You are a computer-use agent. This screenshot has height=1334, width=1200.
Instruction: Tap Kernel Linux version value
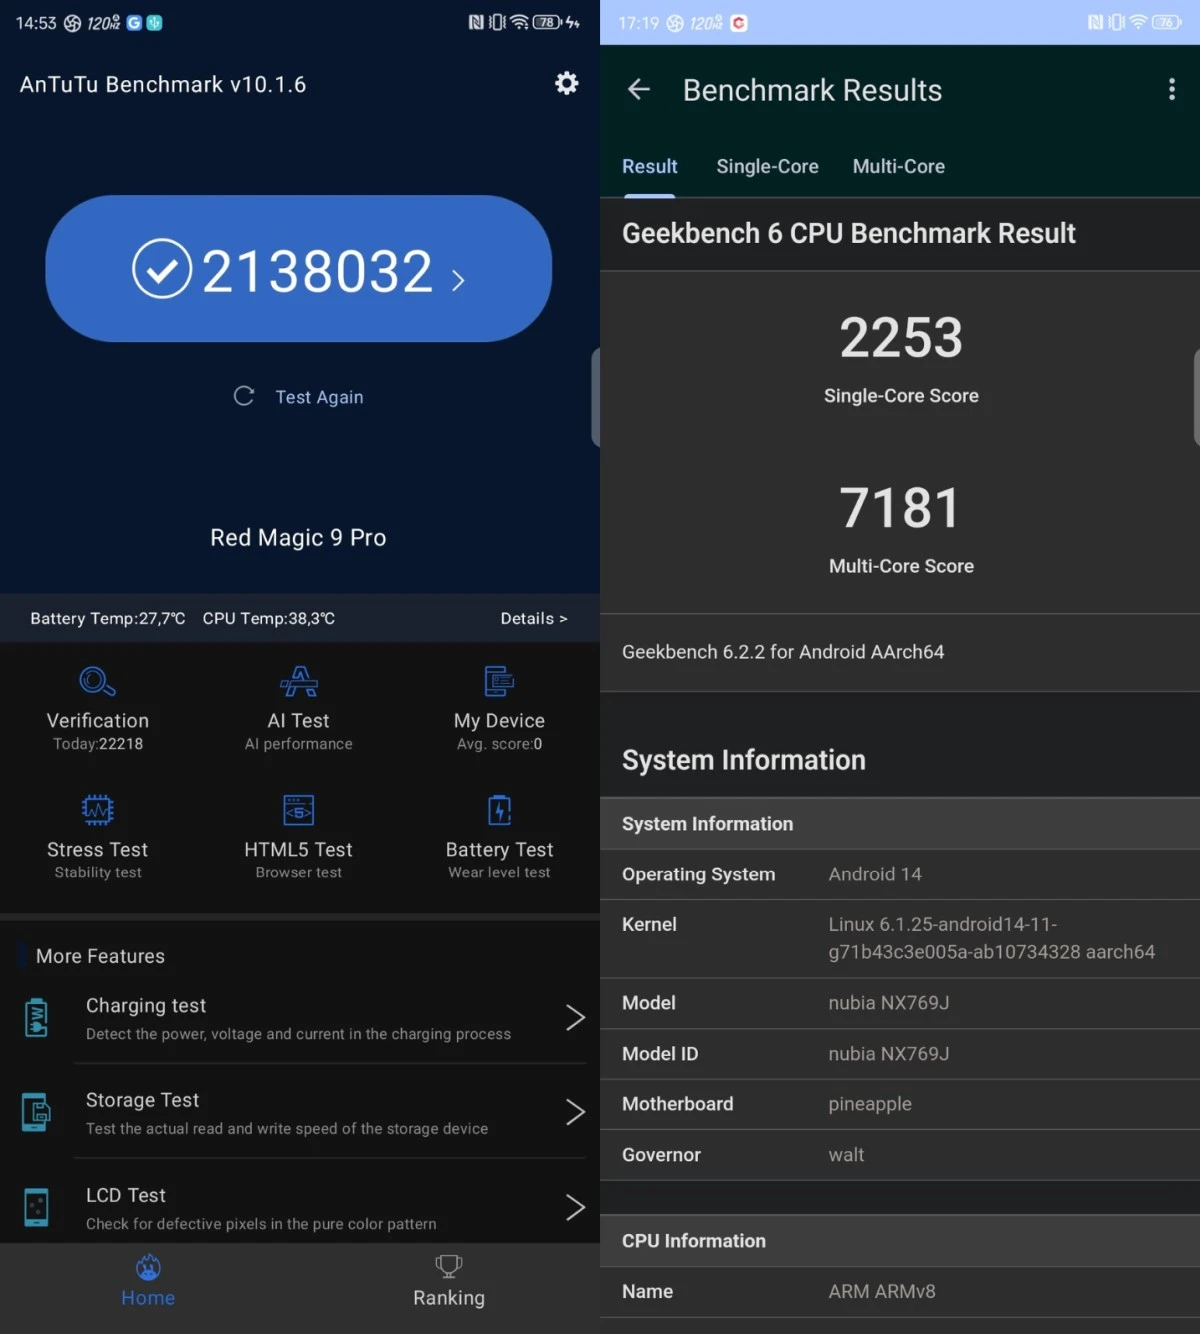tap(991, 938)
